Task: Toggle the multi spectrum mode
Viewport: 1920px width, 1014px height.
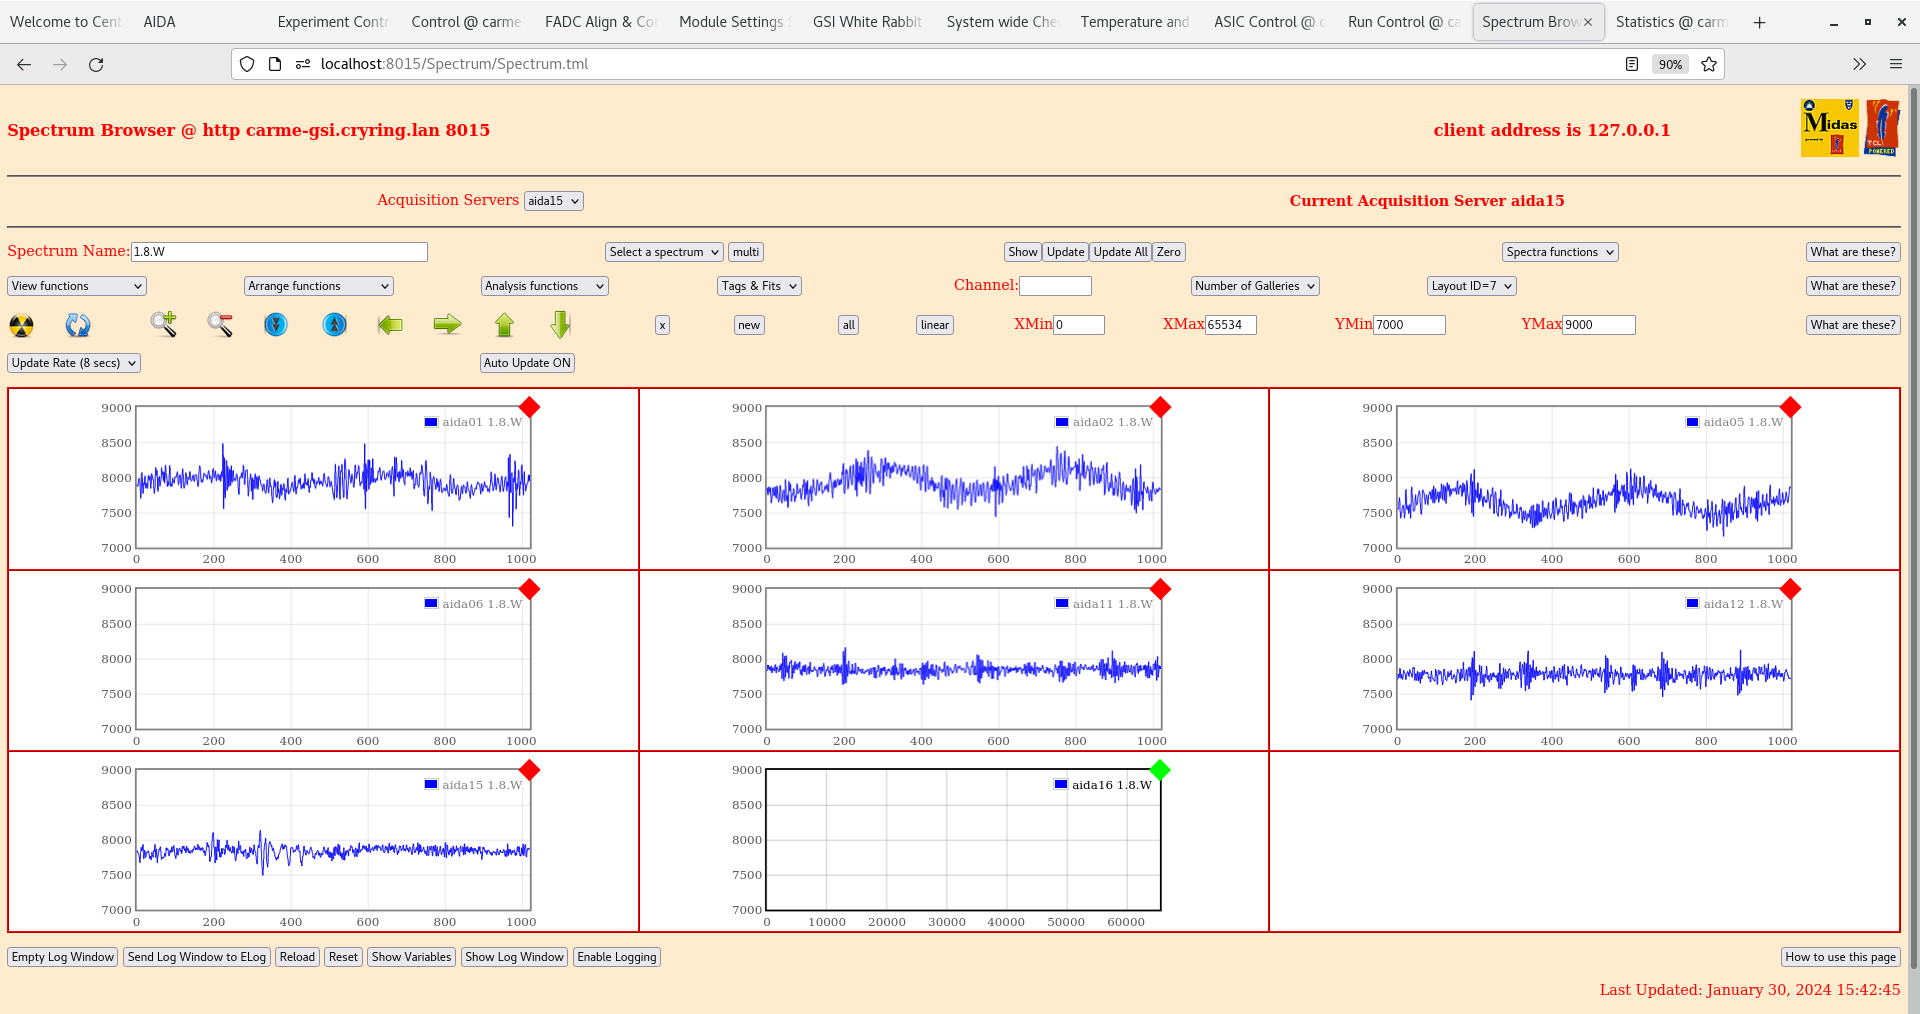Action: coord(745,251)
